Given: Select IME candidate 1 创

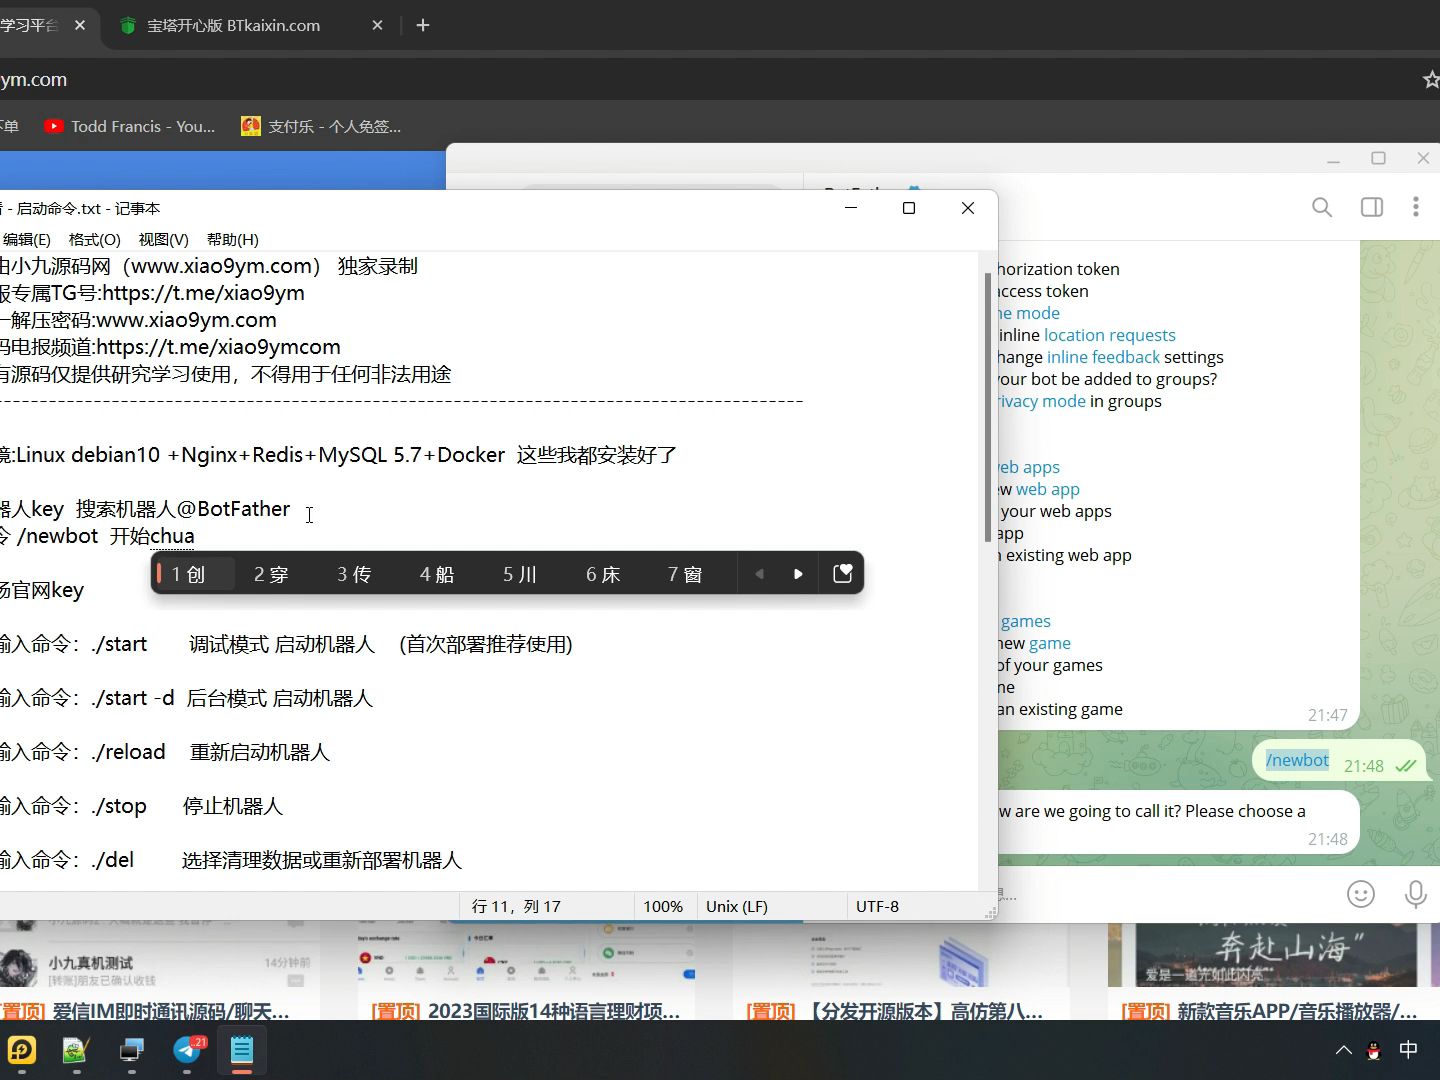Looking at the screenshot, I should pos(189,574).
